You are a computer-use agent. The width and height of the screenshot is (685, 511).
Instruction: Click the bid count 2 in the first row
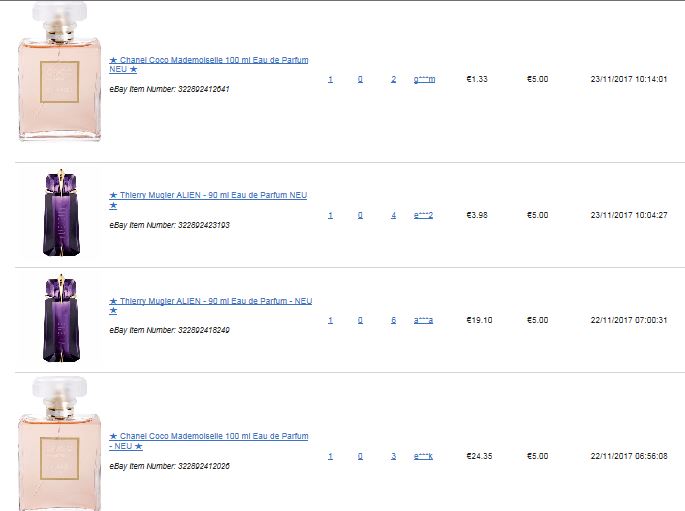point(394,79)
